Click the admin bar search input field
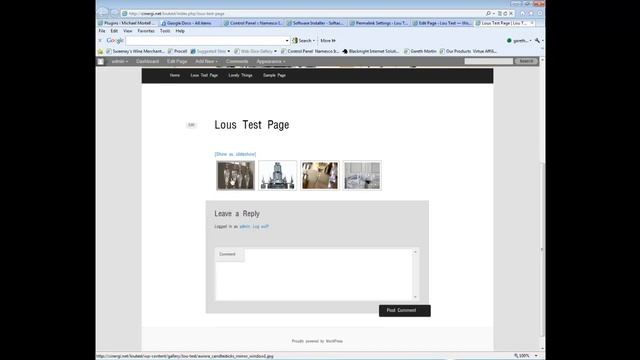The width and height of the screenshot is (640, 360). pos(489,61)
